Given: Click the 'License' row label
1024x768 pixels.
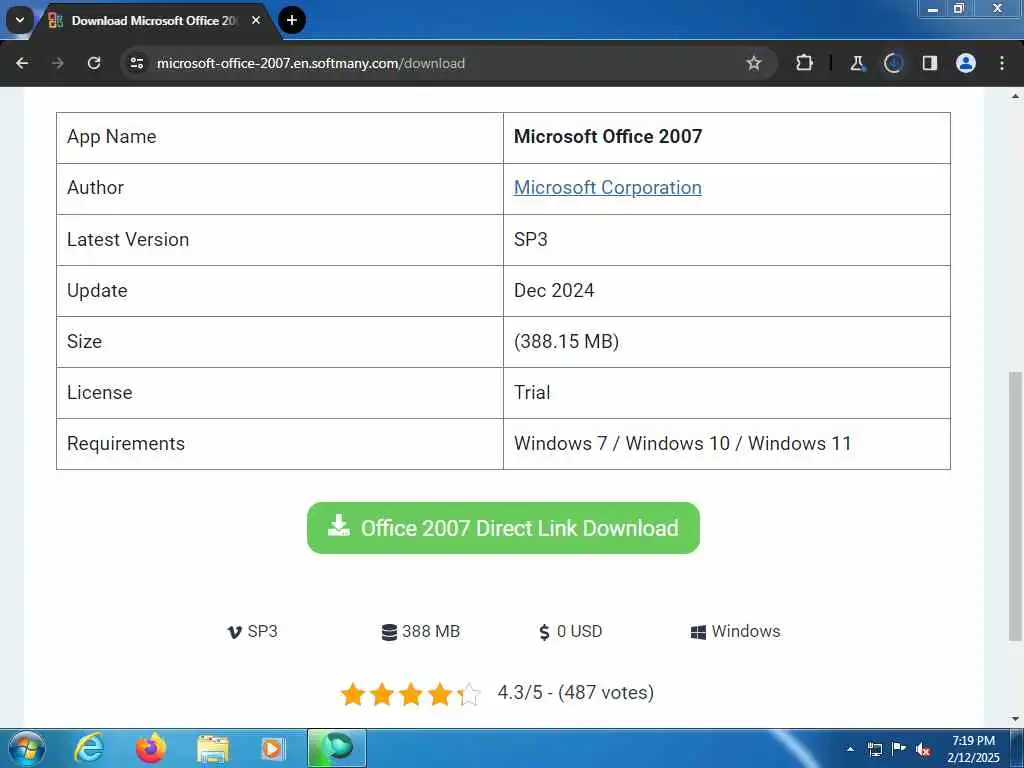Looking at the screenshot, I should pos(100,392).
